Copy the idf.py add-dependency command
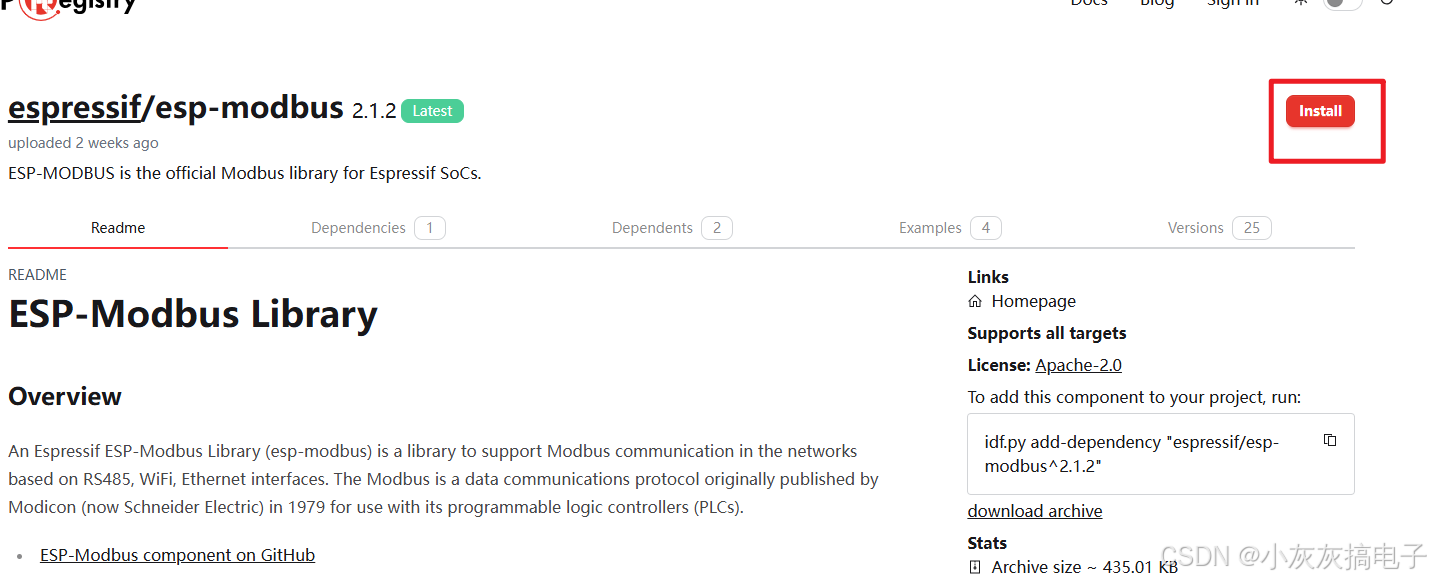 [1330, 440]
